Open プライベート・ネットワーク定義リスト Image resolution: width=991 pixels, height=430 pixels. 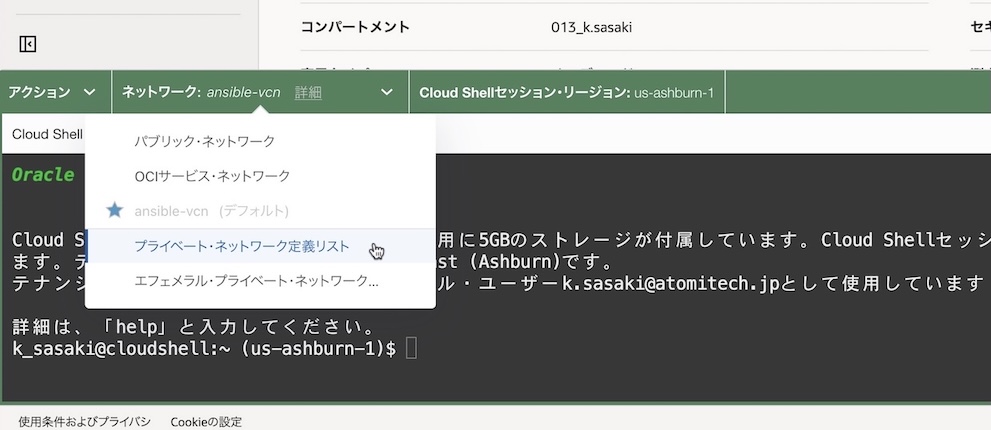tap(260, 246)
